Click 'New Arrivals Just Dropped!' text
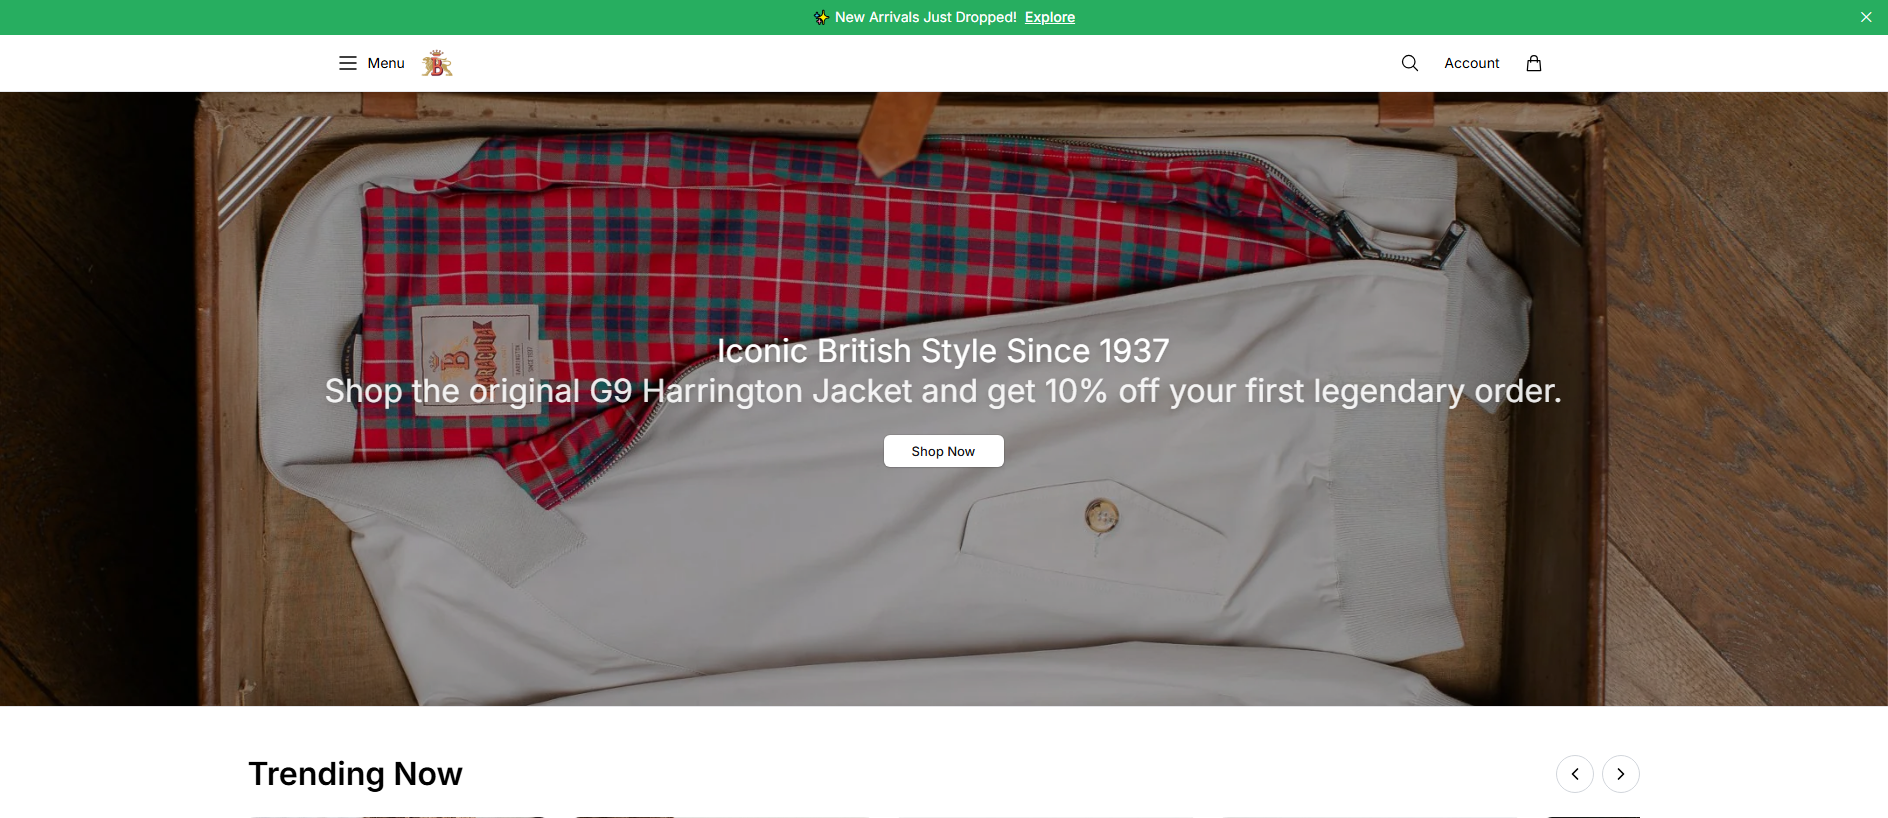 pyautogui.click(x=925, y=17)
